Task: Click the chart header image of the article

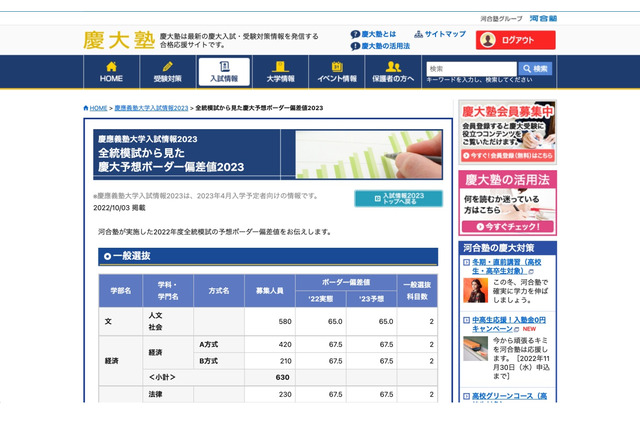Action: (x=369, y=155)
